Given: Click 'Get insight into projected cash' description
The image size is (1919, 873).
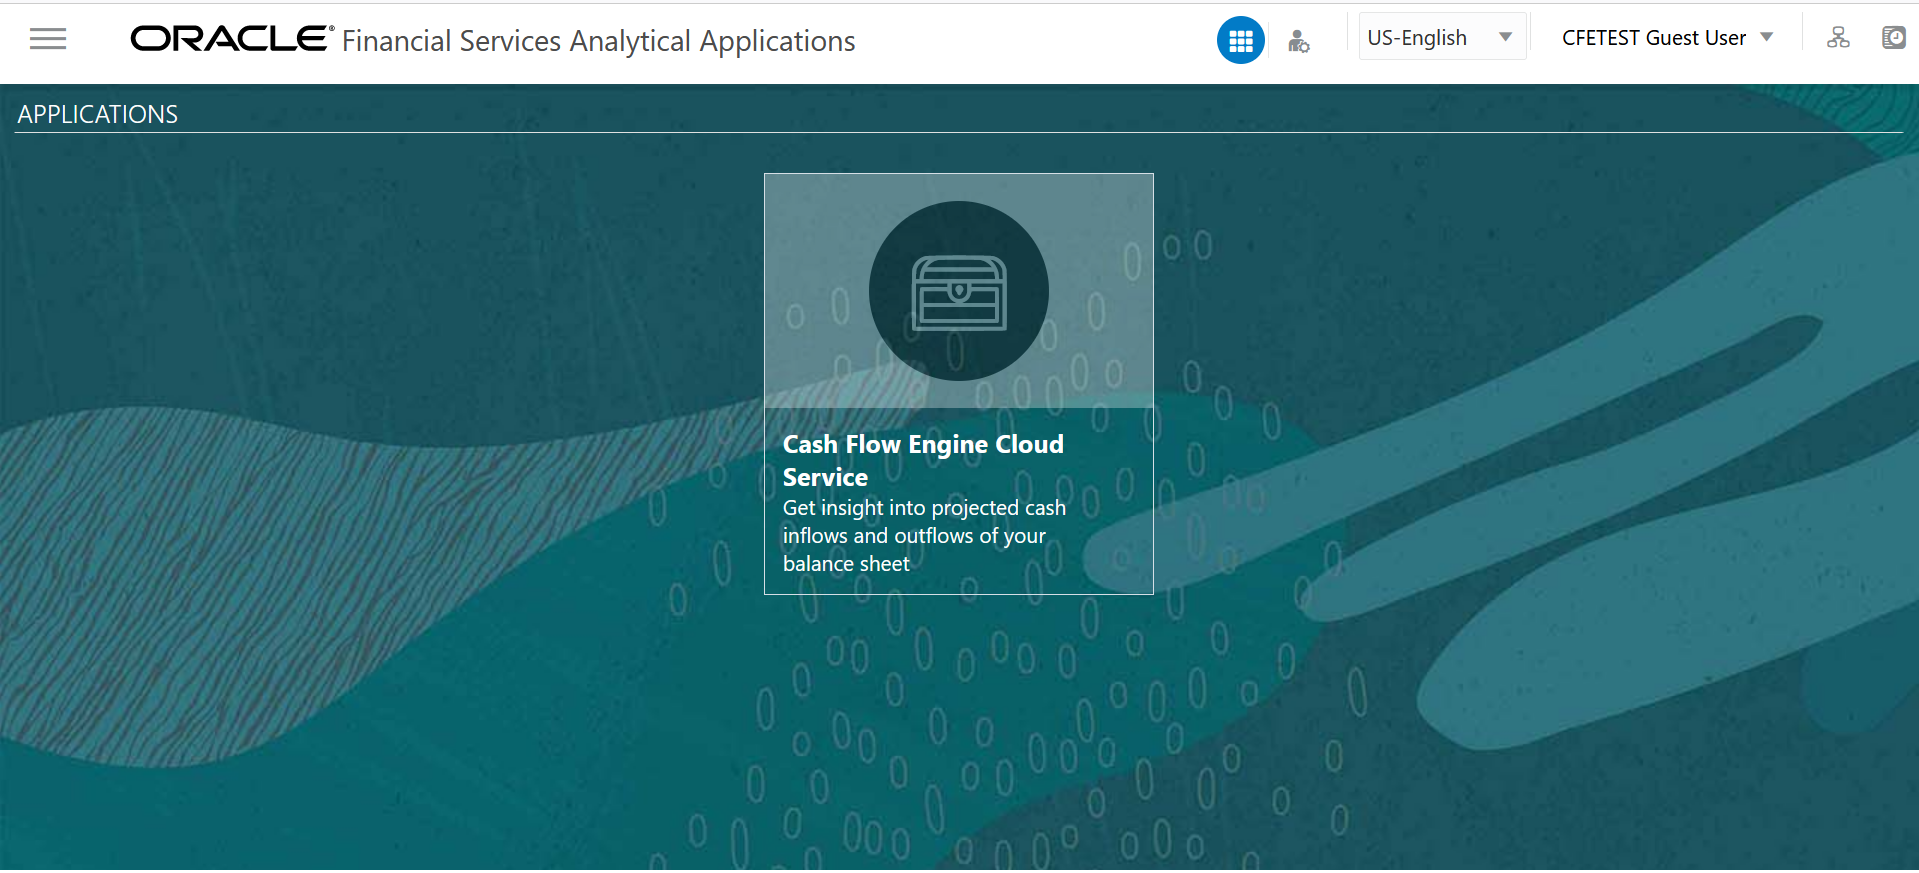Looking at the screenshot, I should (x=924, y=535).
